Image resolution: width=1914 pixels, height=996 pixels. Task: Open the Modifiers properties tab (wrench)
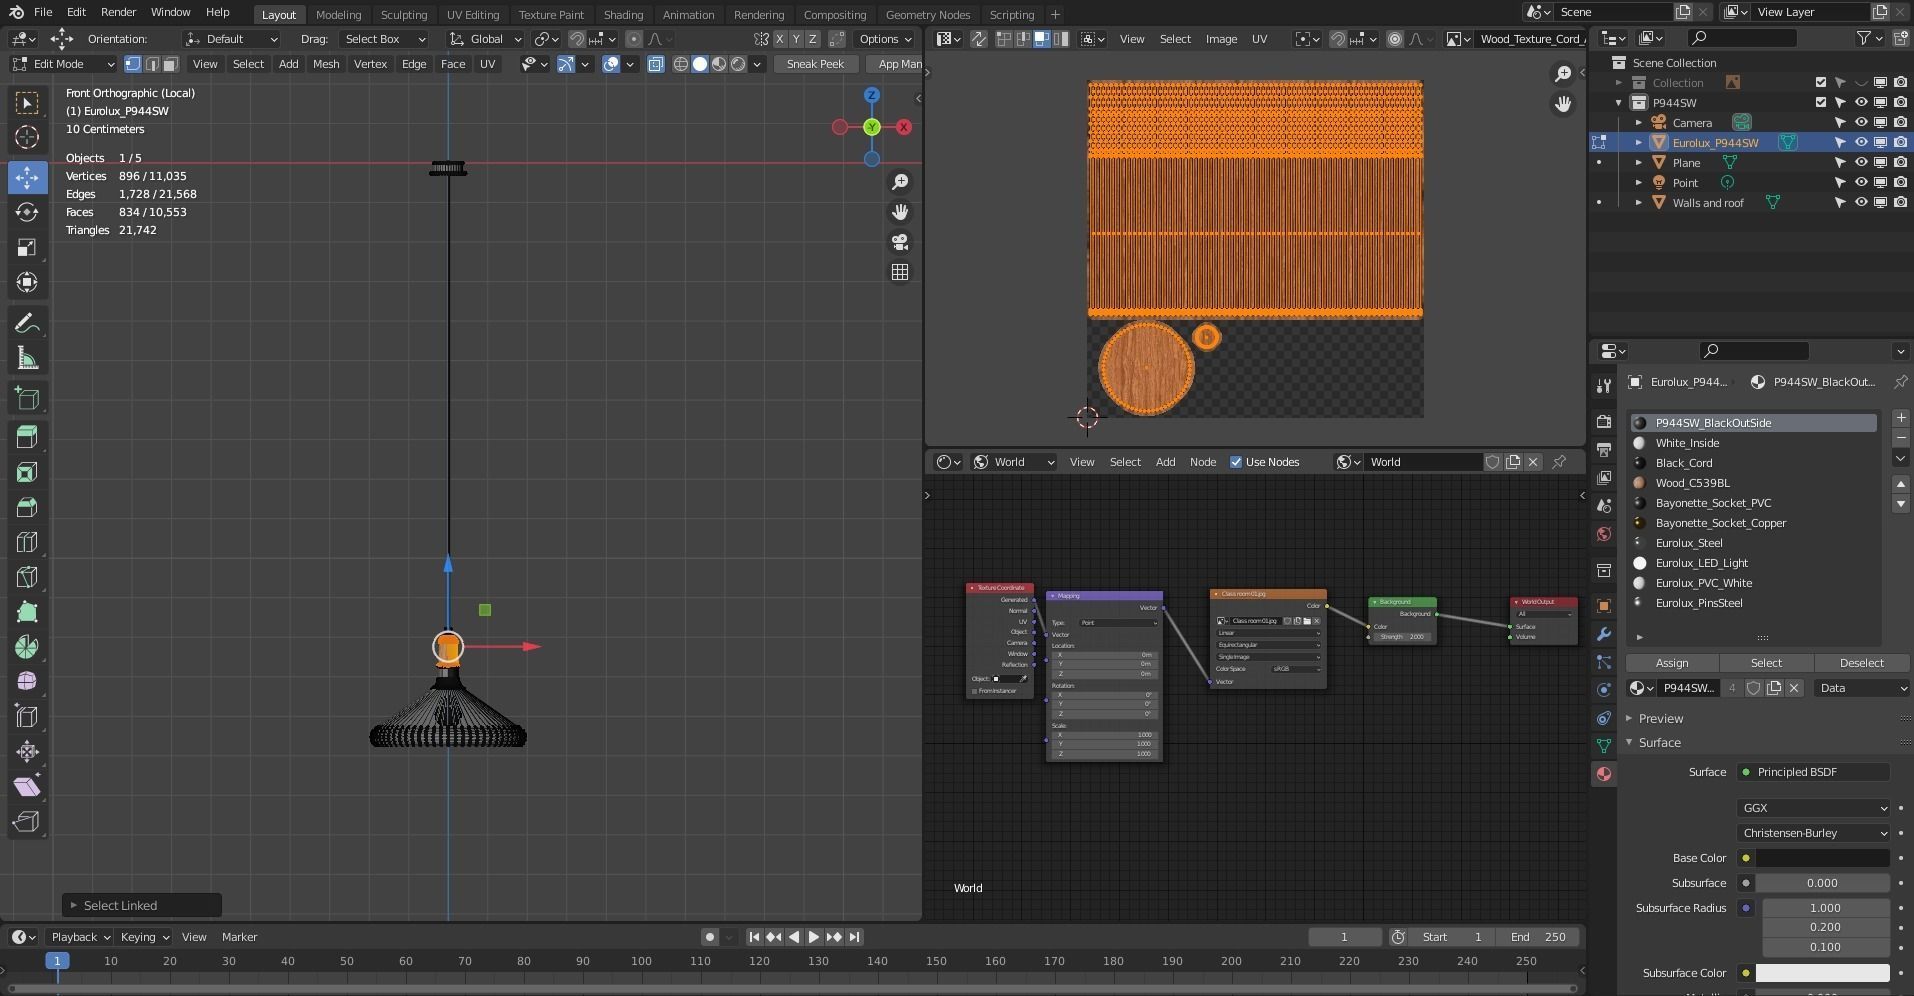(x=1604, y=634)
